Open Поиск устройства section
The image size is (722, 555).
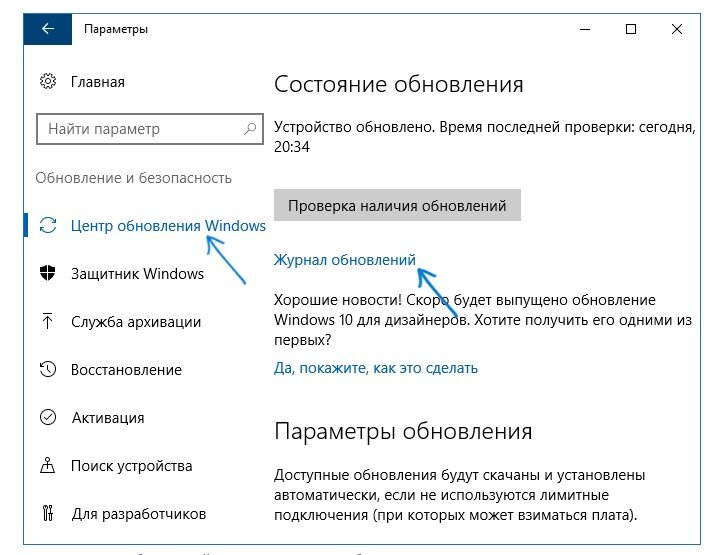point(131,466)
